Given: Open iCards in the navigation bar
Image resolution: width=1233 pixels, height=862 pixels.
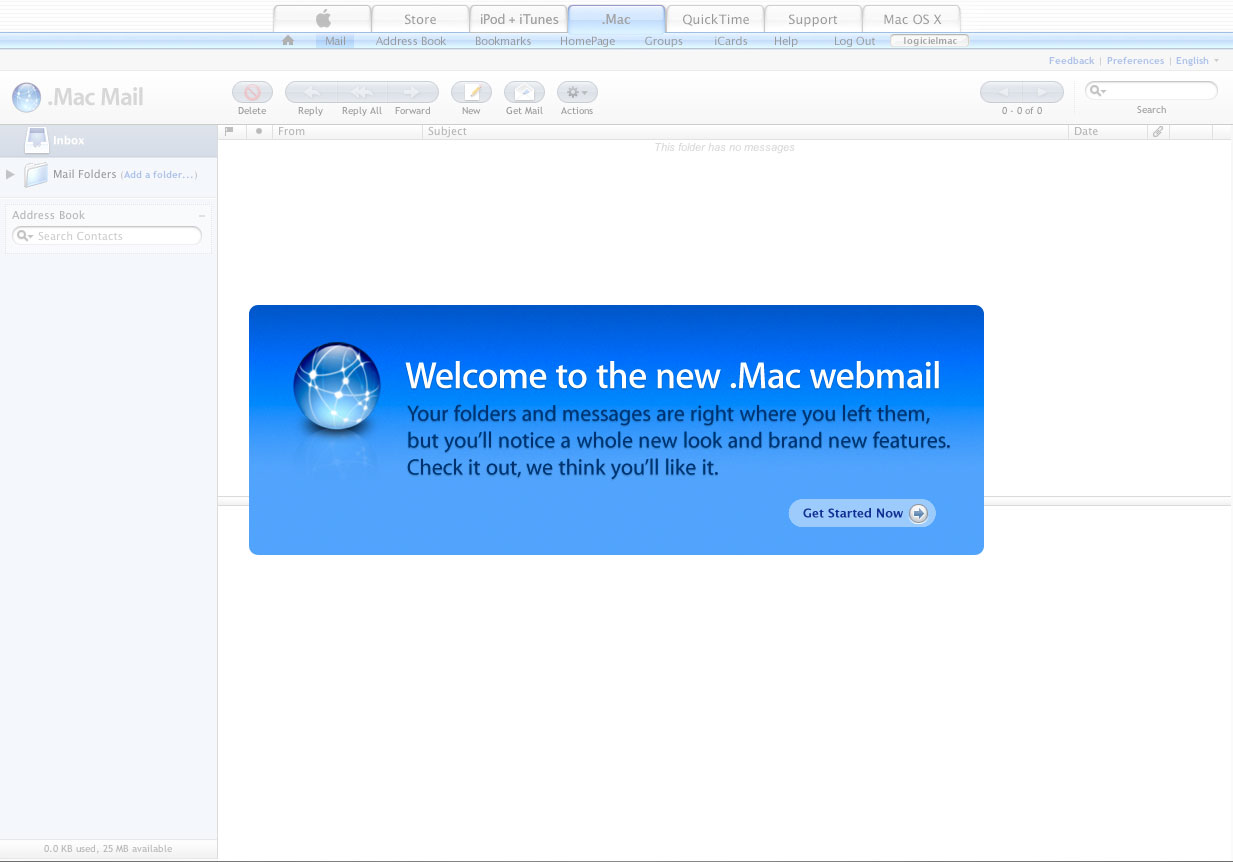Looking at the screenshot, I should [731, 41].
